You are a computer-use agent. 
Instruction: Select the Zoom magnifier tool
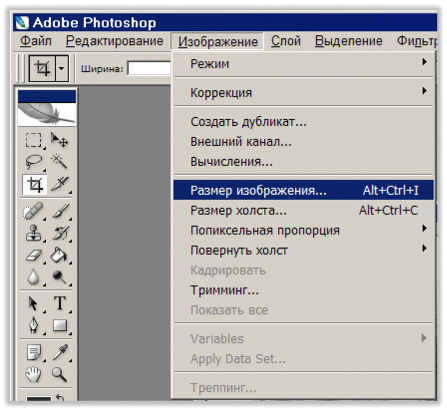click(60, 375)
